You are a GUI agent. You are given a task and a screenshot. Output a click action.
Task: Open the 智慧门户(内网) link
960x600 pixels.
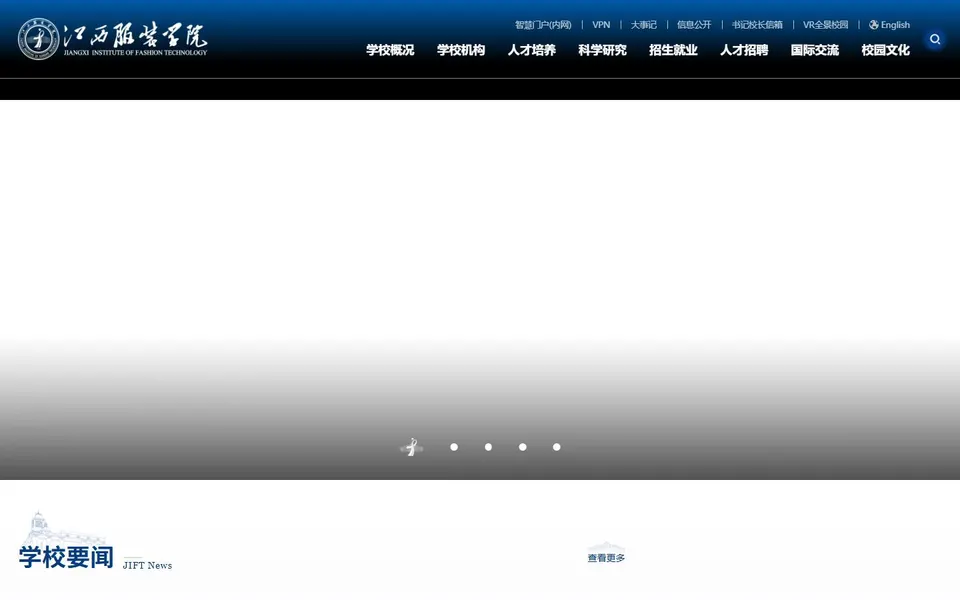point(543,24)
